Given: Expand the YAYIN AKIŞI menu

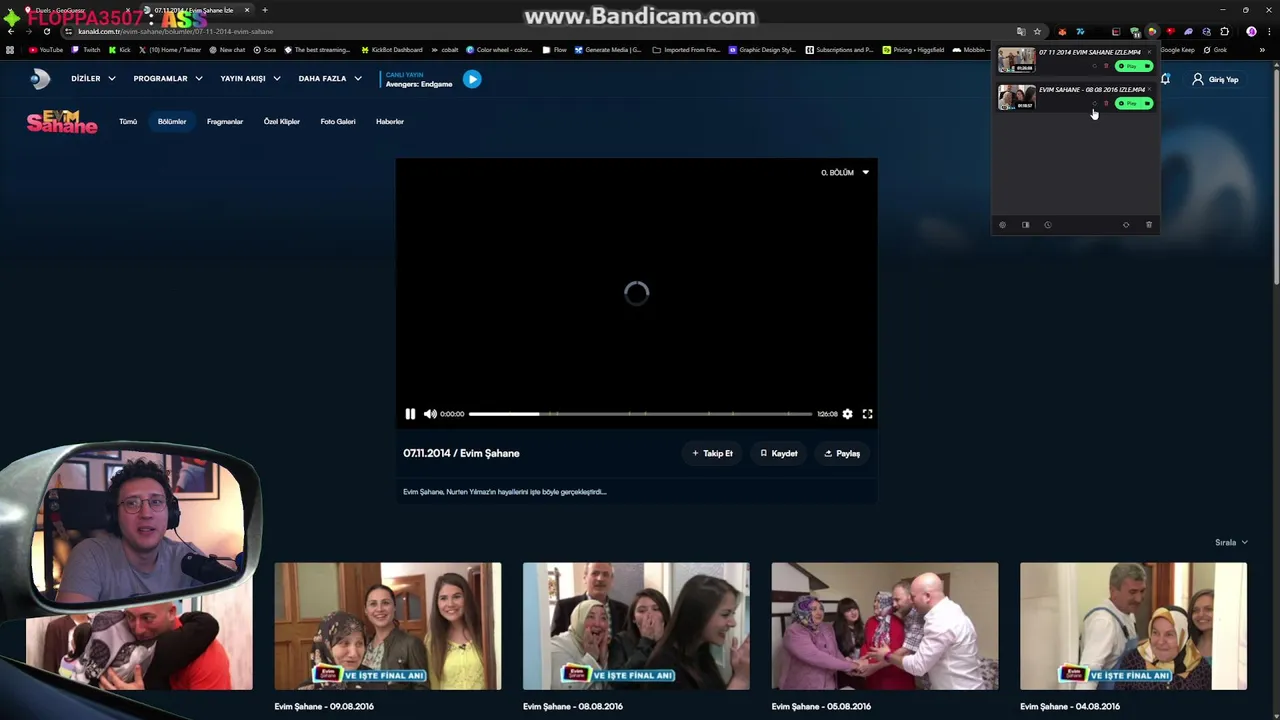Looking at the screenshot, I should pos(250,79).
